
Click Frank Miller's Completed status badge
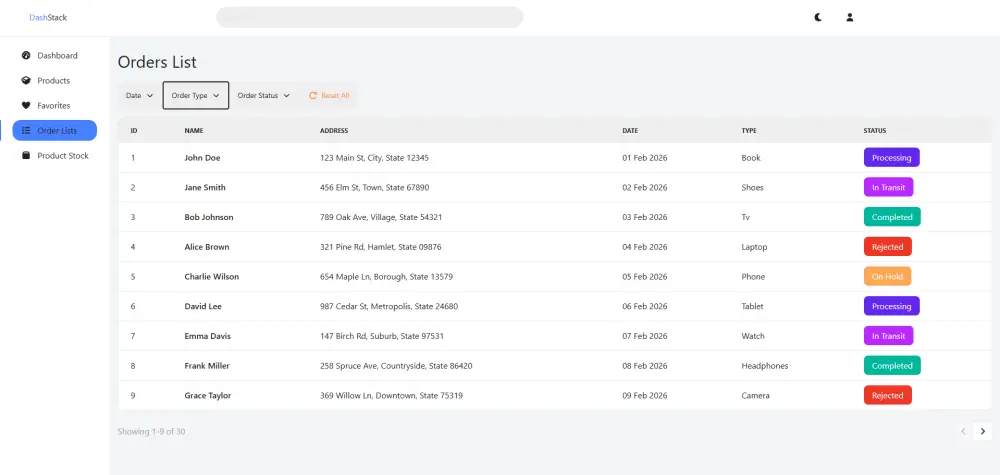tap(892, 365)
